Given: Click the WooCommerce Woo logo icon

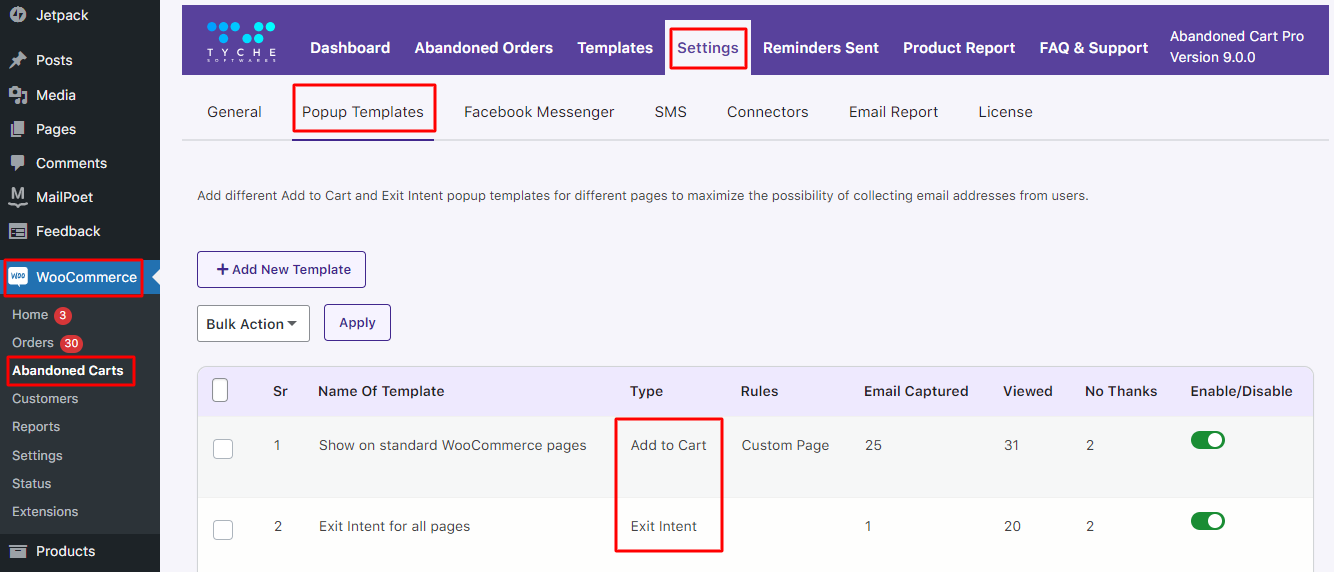Looking at the screenshot, I should pos(18,277).
